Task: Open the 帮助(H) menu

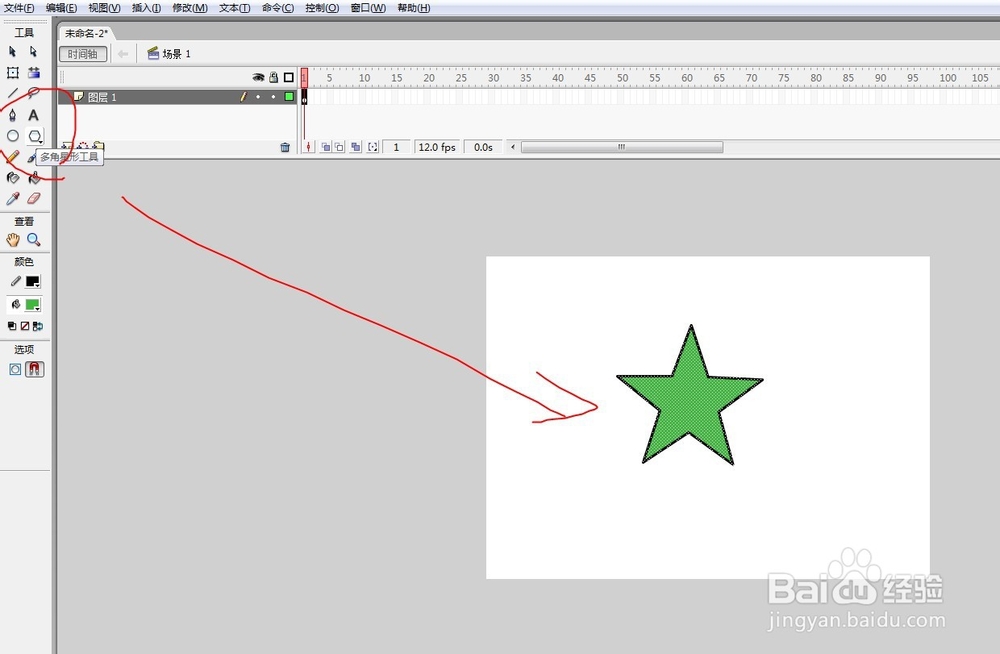Action: 413,8
